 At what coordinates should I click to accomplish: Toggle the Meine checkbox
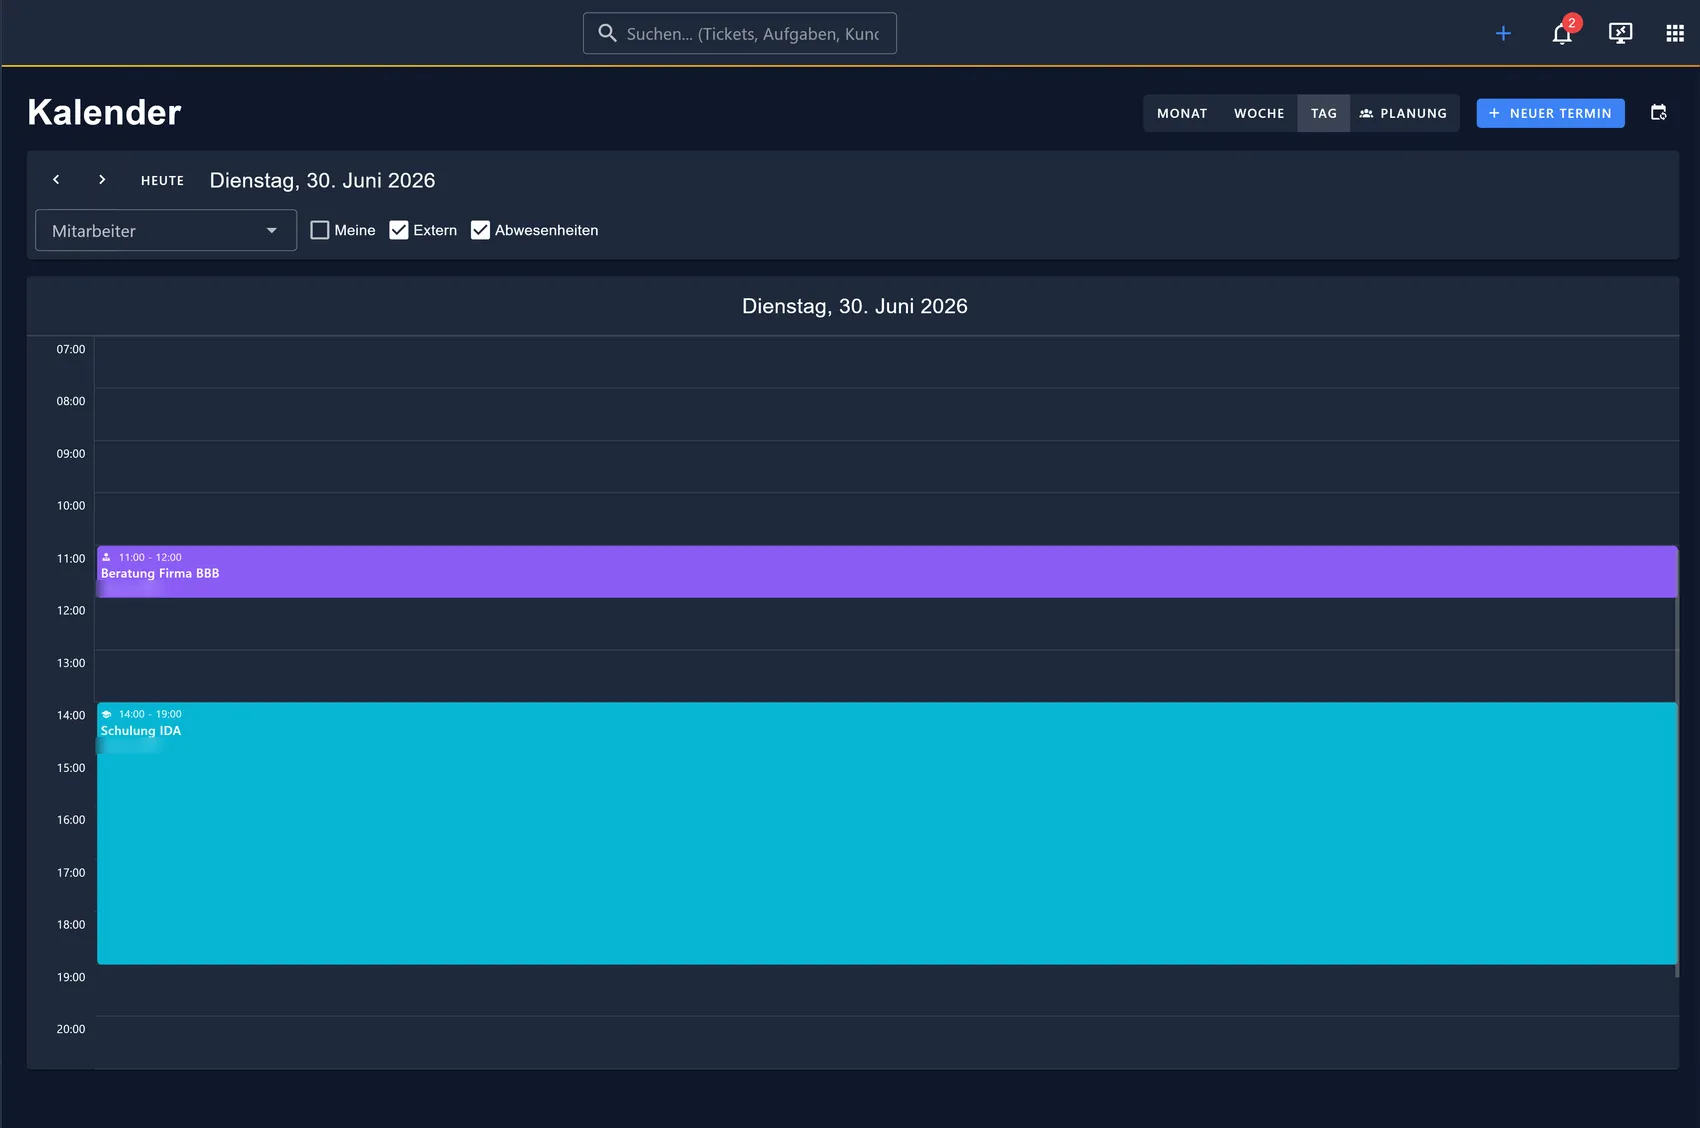click(320, 230)
